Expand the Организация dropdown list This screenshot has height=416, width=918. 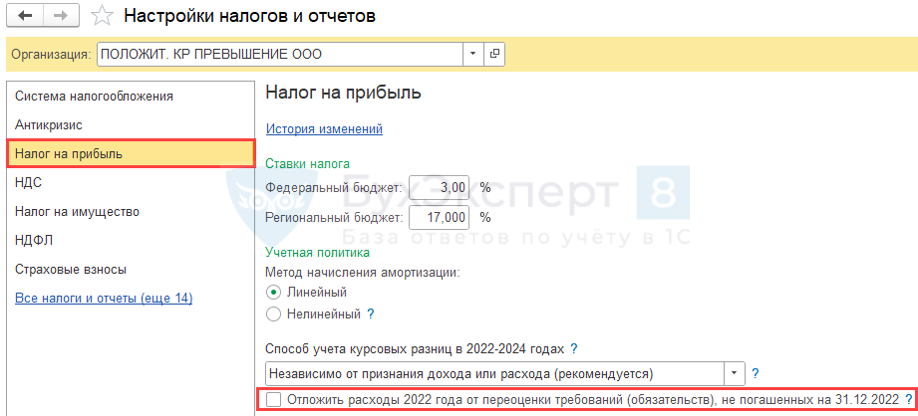[473, 54]
